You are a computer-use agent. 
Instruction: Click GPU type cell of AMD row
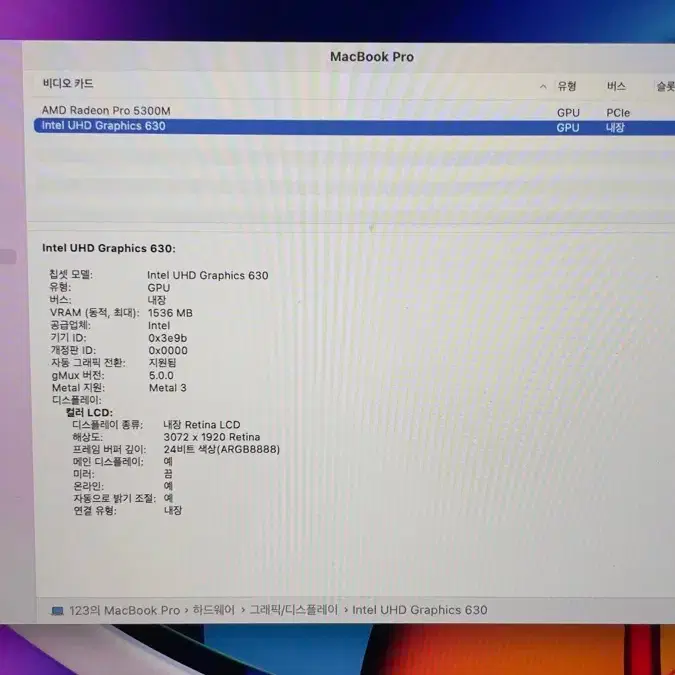[568, 113]
